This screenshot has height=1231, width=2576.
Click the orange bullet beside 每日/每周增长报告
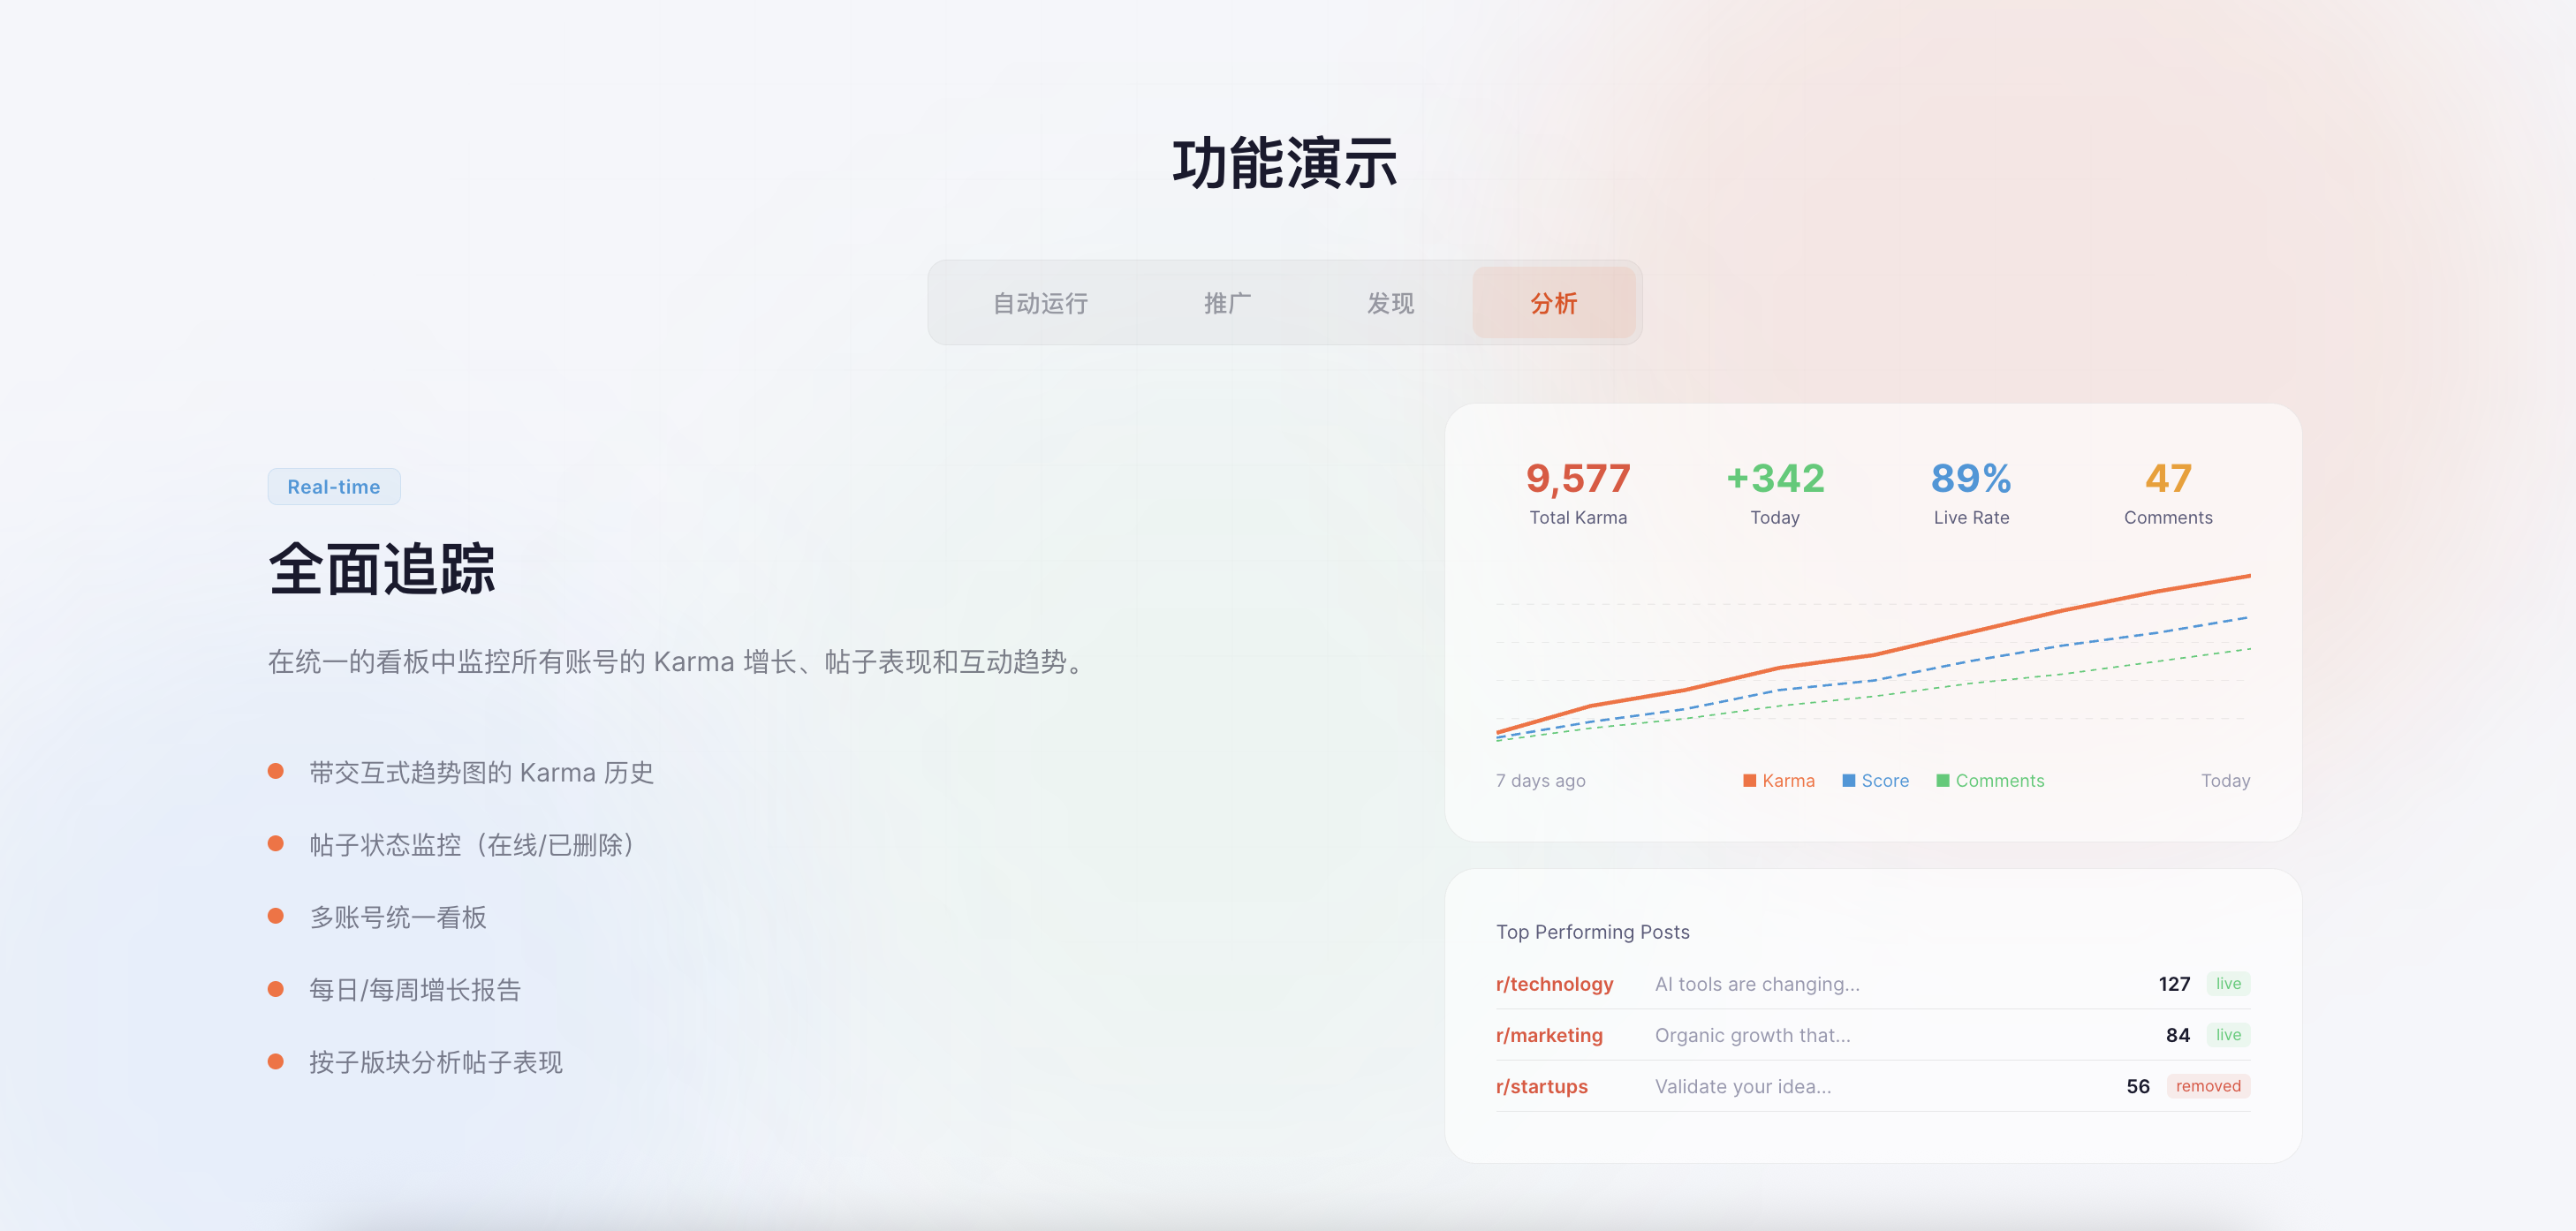[x=277, y=988]
